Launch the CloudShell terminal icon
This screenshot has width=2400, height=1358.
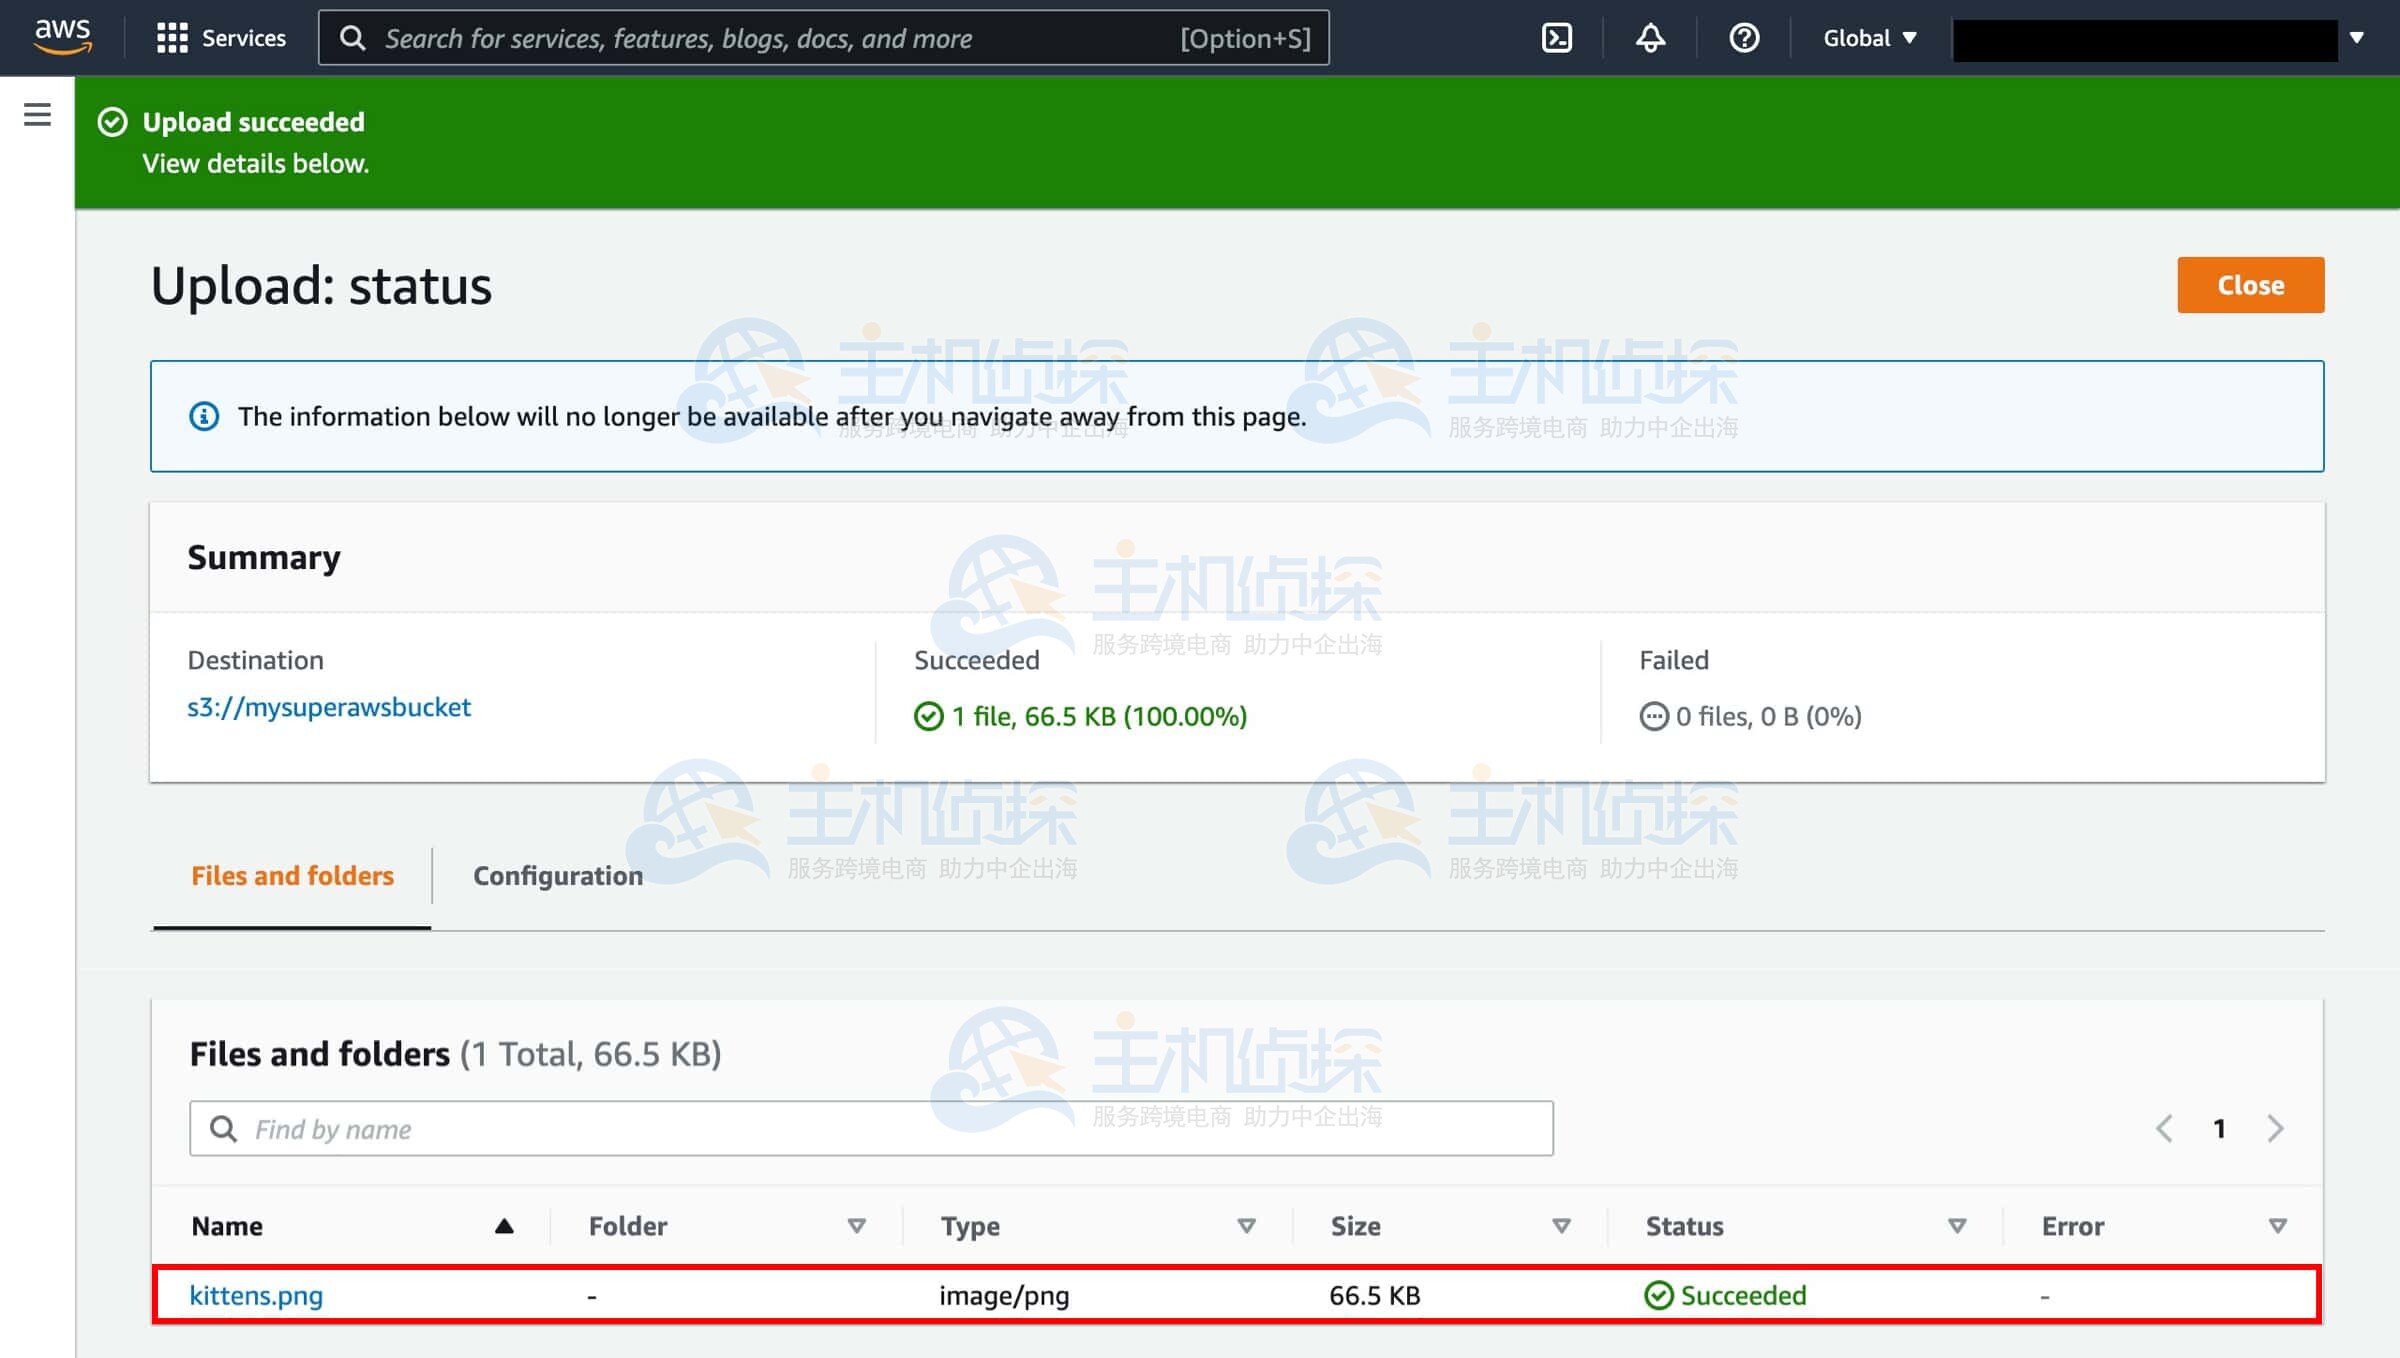(1556, 38)
